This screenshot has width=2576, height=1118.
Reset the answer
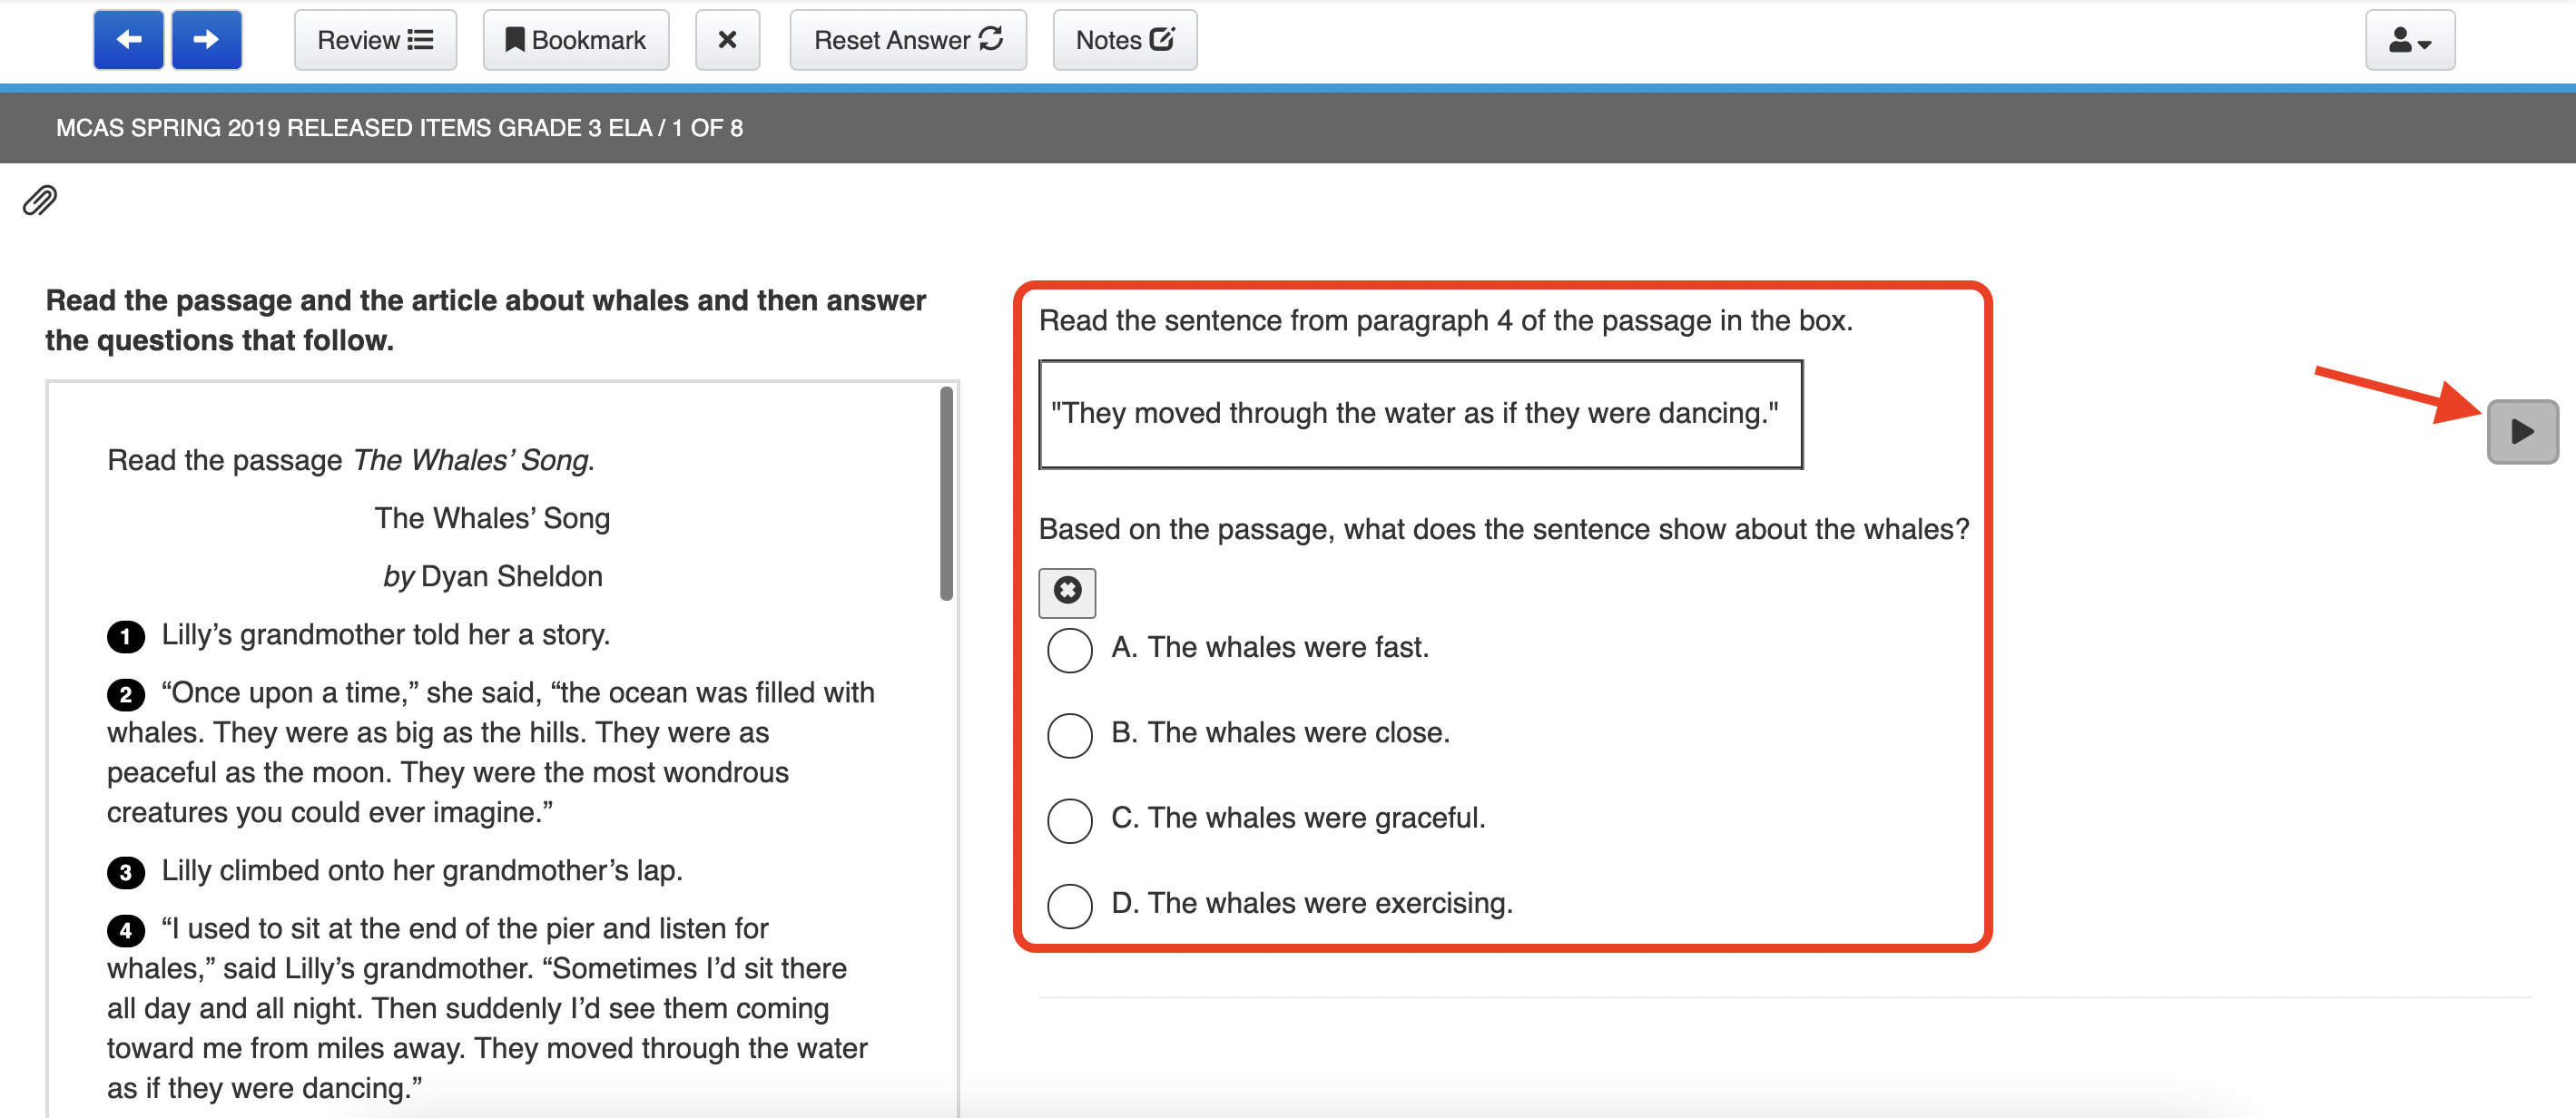pyautogui.click(x=907, y=40)
